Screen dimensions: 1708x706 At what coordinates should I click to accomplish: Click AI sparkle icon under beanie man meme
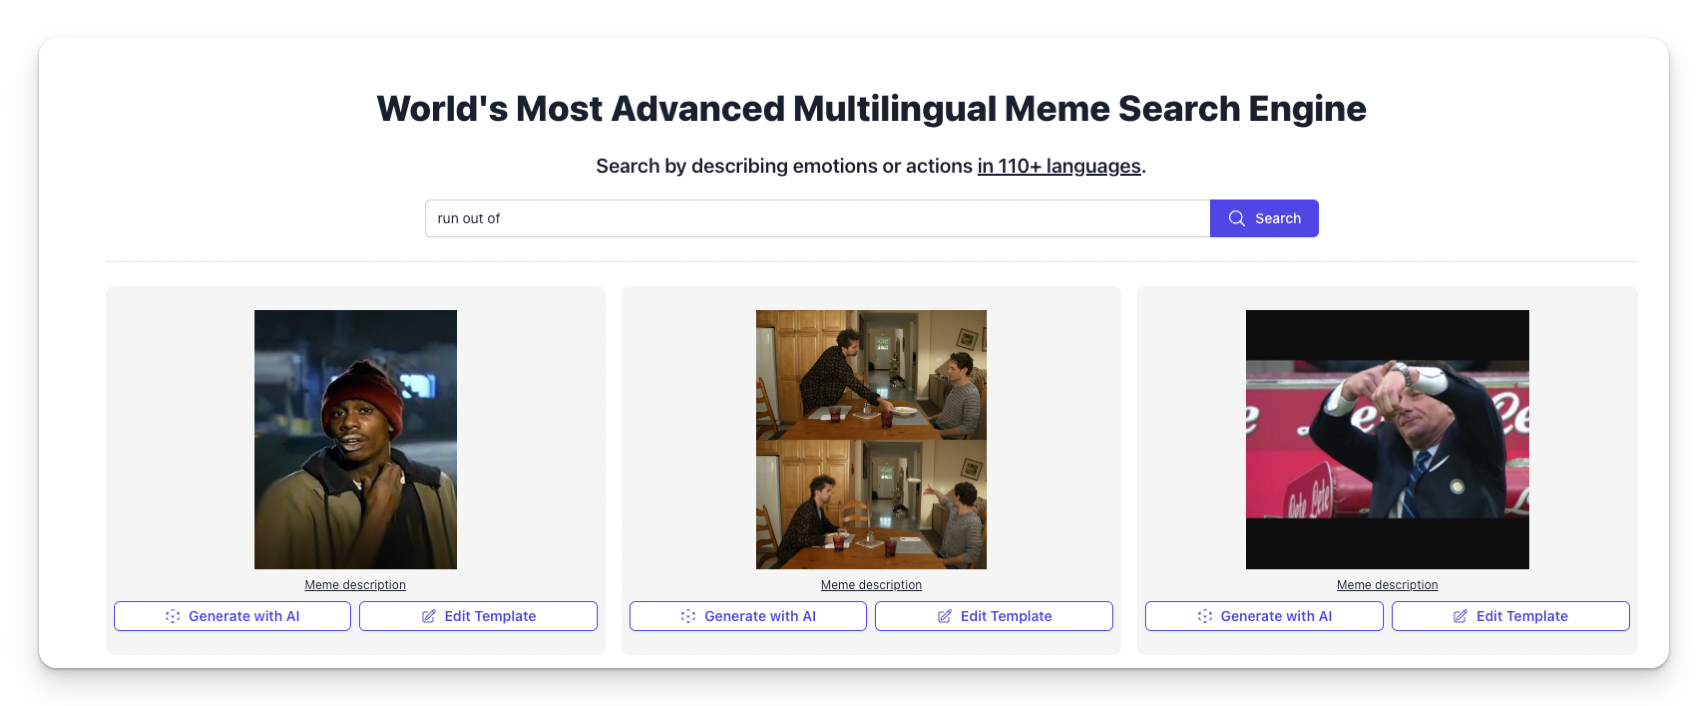point(173,616)
